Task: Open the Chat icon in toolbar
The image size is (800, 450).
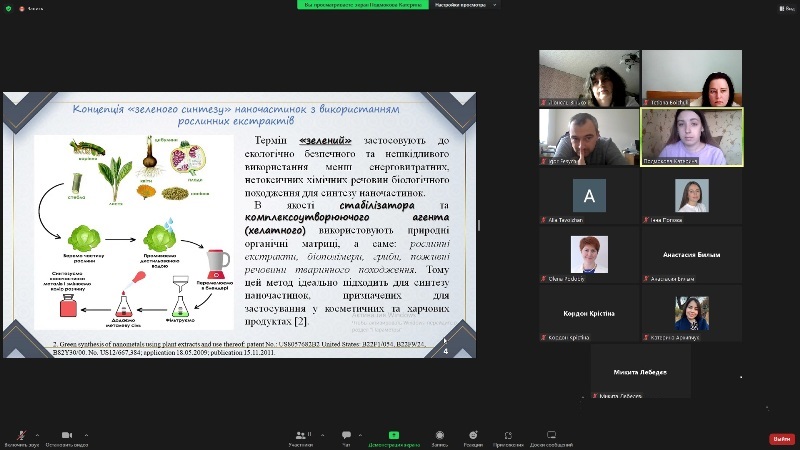Action: 346,435
